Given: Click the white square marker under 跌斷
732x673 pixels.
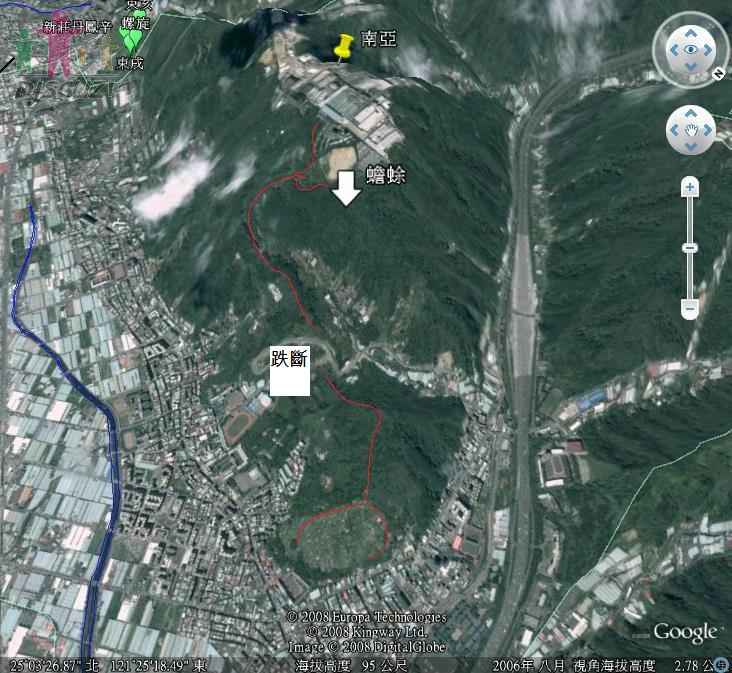Looking at the screenshot, I should (x=290, y=380).
